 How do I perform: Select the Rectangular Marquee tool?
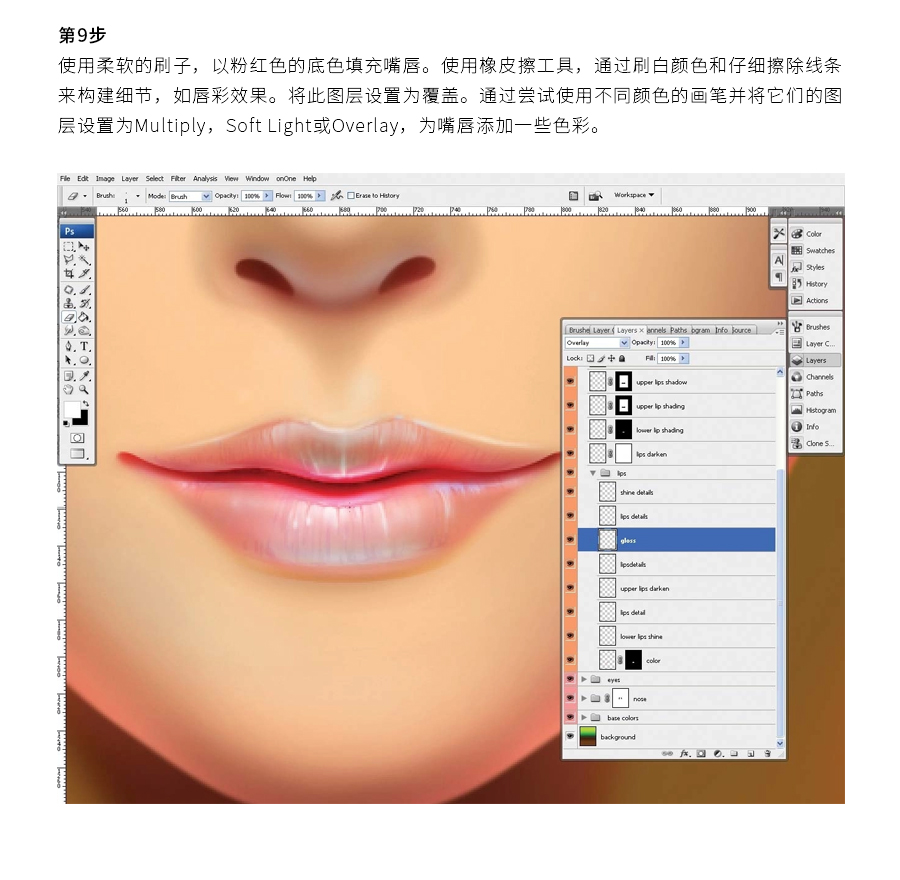(x=69, y=247)
